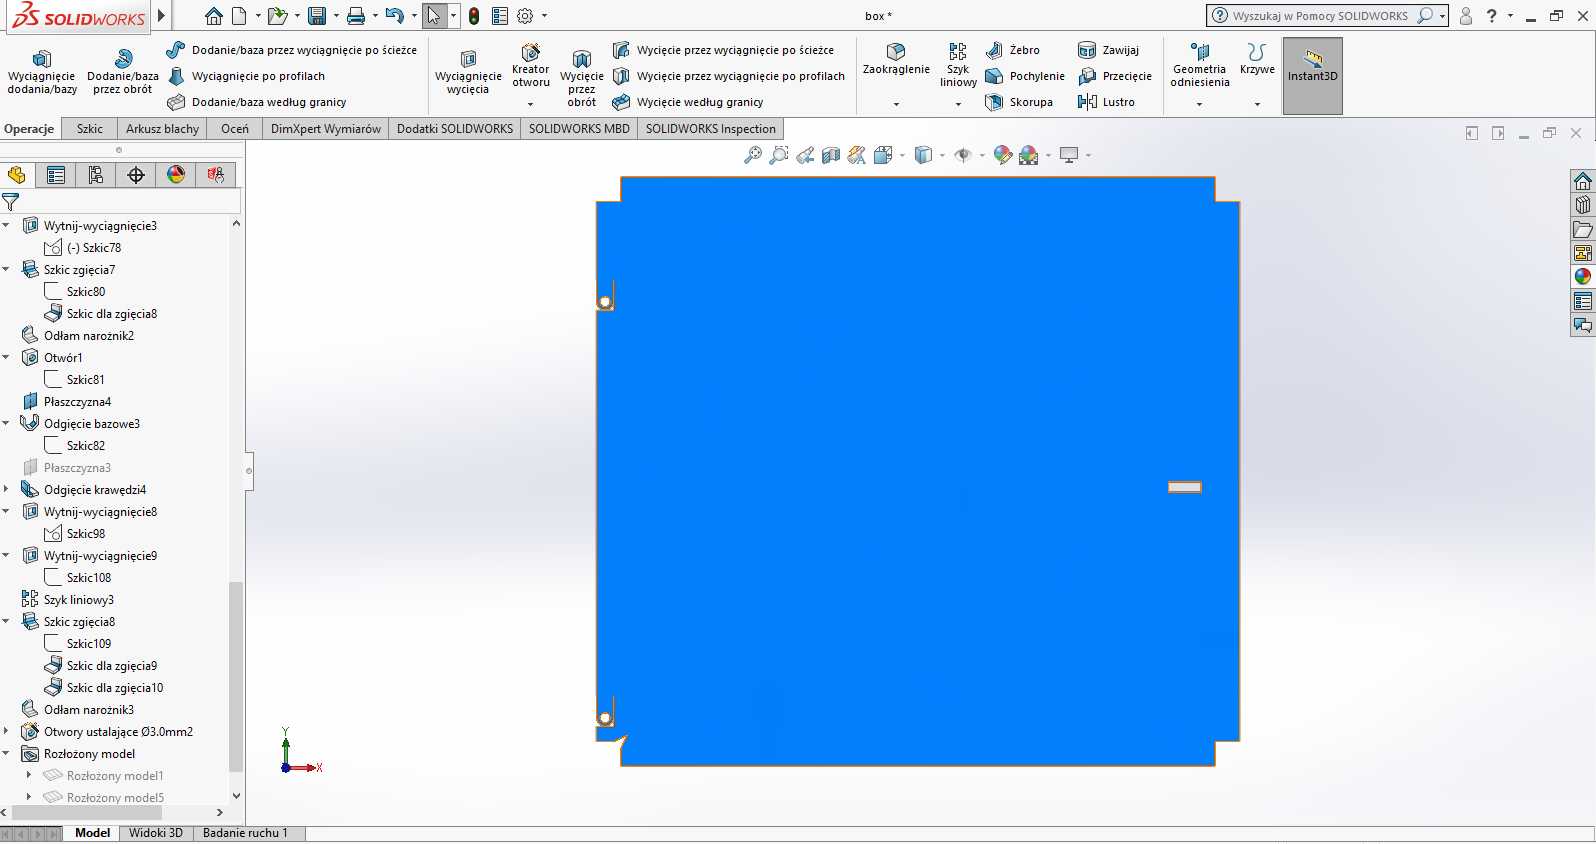Choose the Wycięcie przez obrót tool
The image size is (1596, 844).
tap(582, 78)
